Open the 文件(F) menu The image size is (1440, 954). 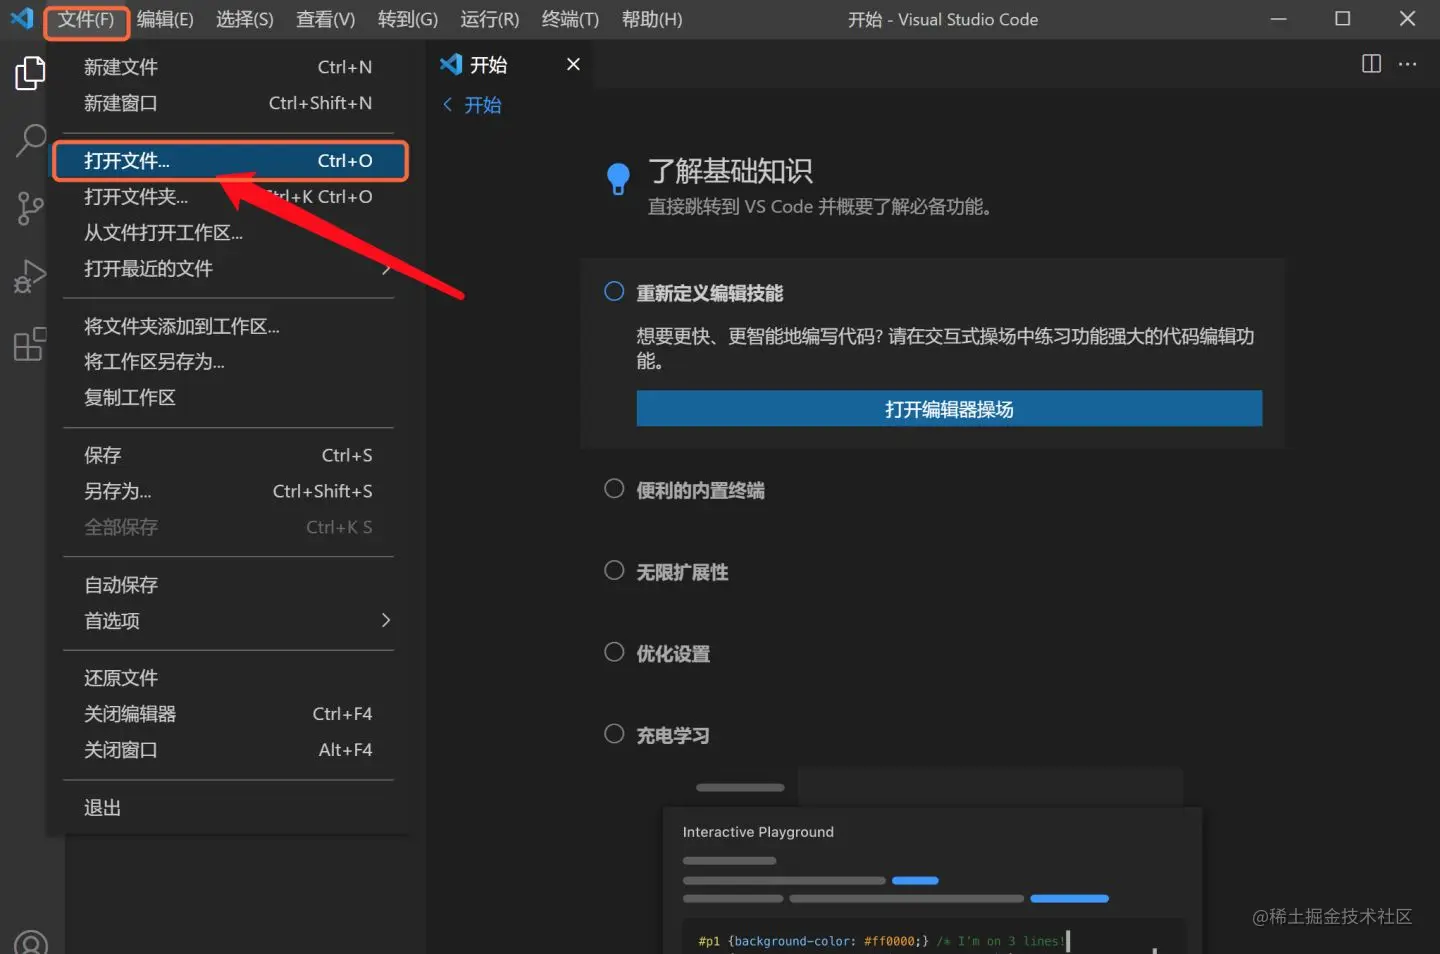tap(86, 19)
